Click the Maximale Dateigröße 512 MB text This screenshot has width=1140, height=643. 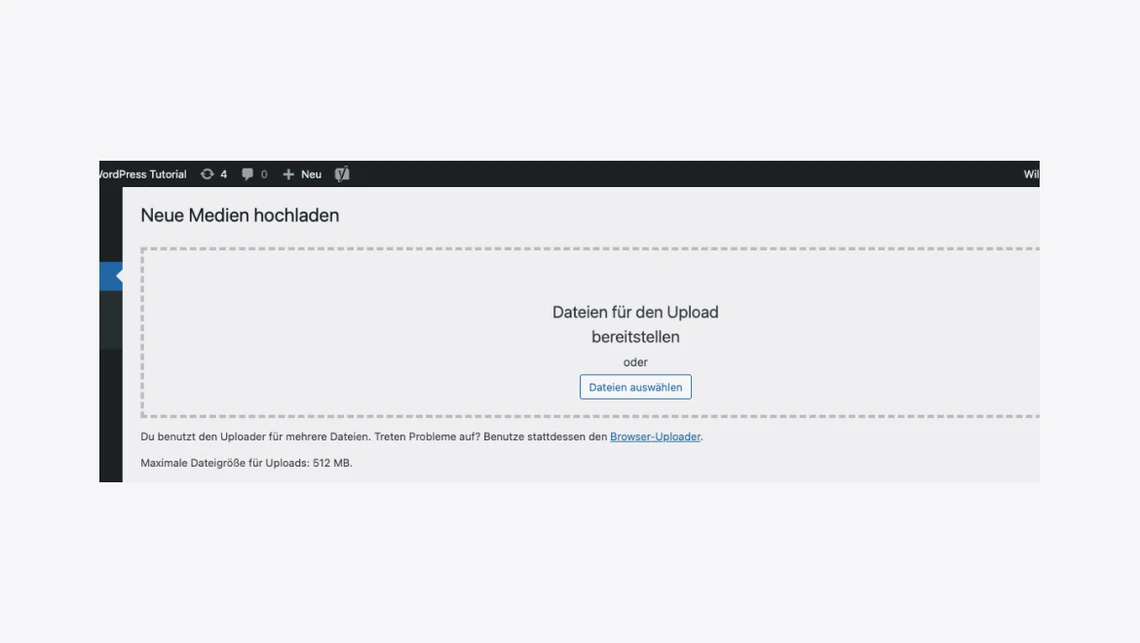pyautogui.click(x=246, y=463)
